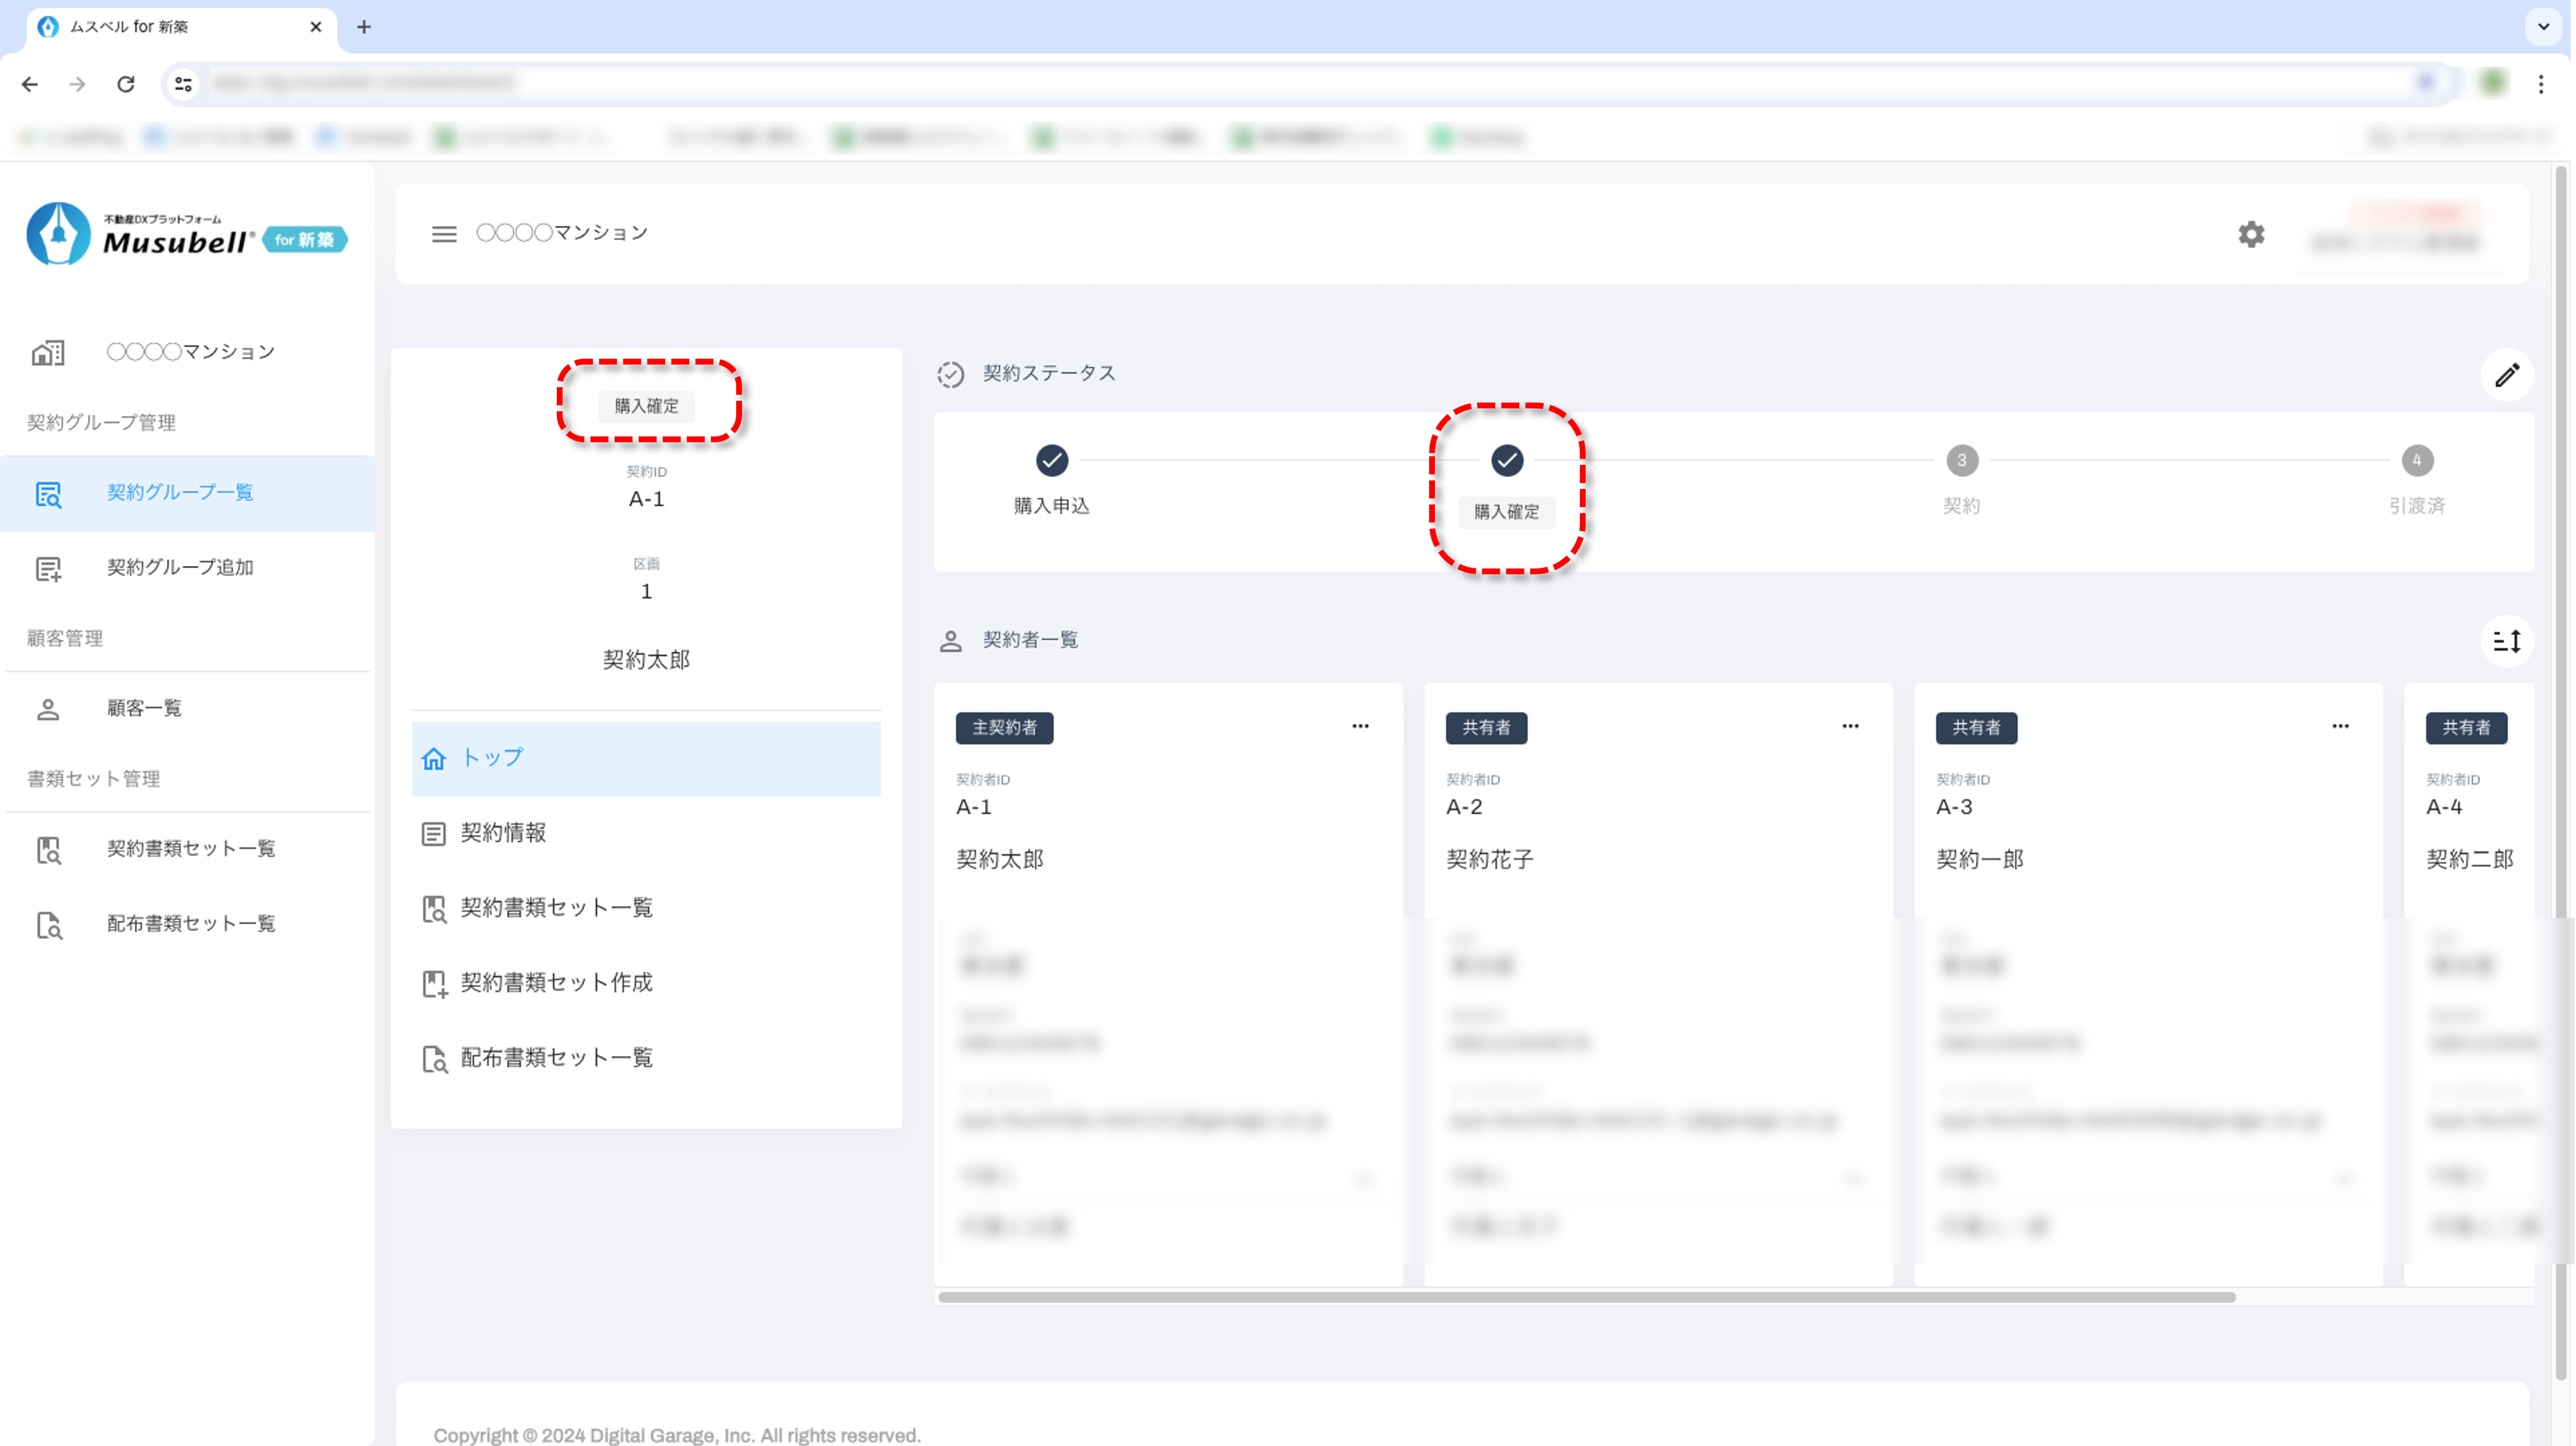Open 契約情報 in the contract menu
The image size is (2576, 1446).
click(503, 833)
